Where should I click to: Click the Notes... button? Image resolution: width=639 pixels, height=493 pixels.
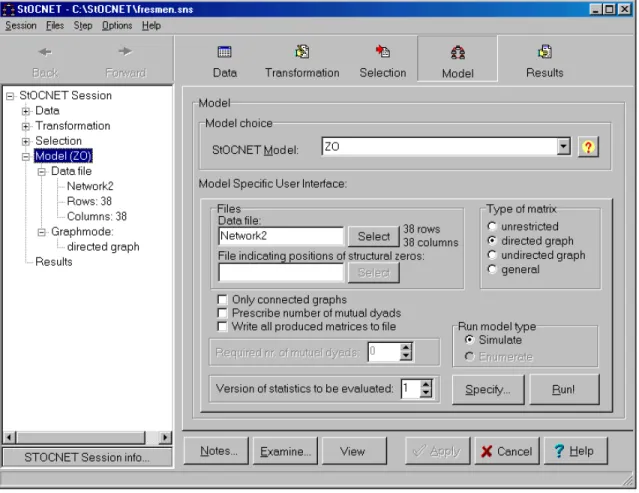216,451
